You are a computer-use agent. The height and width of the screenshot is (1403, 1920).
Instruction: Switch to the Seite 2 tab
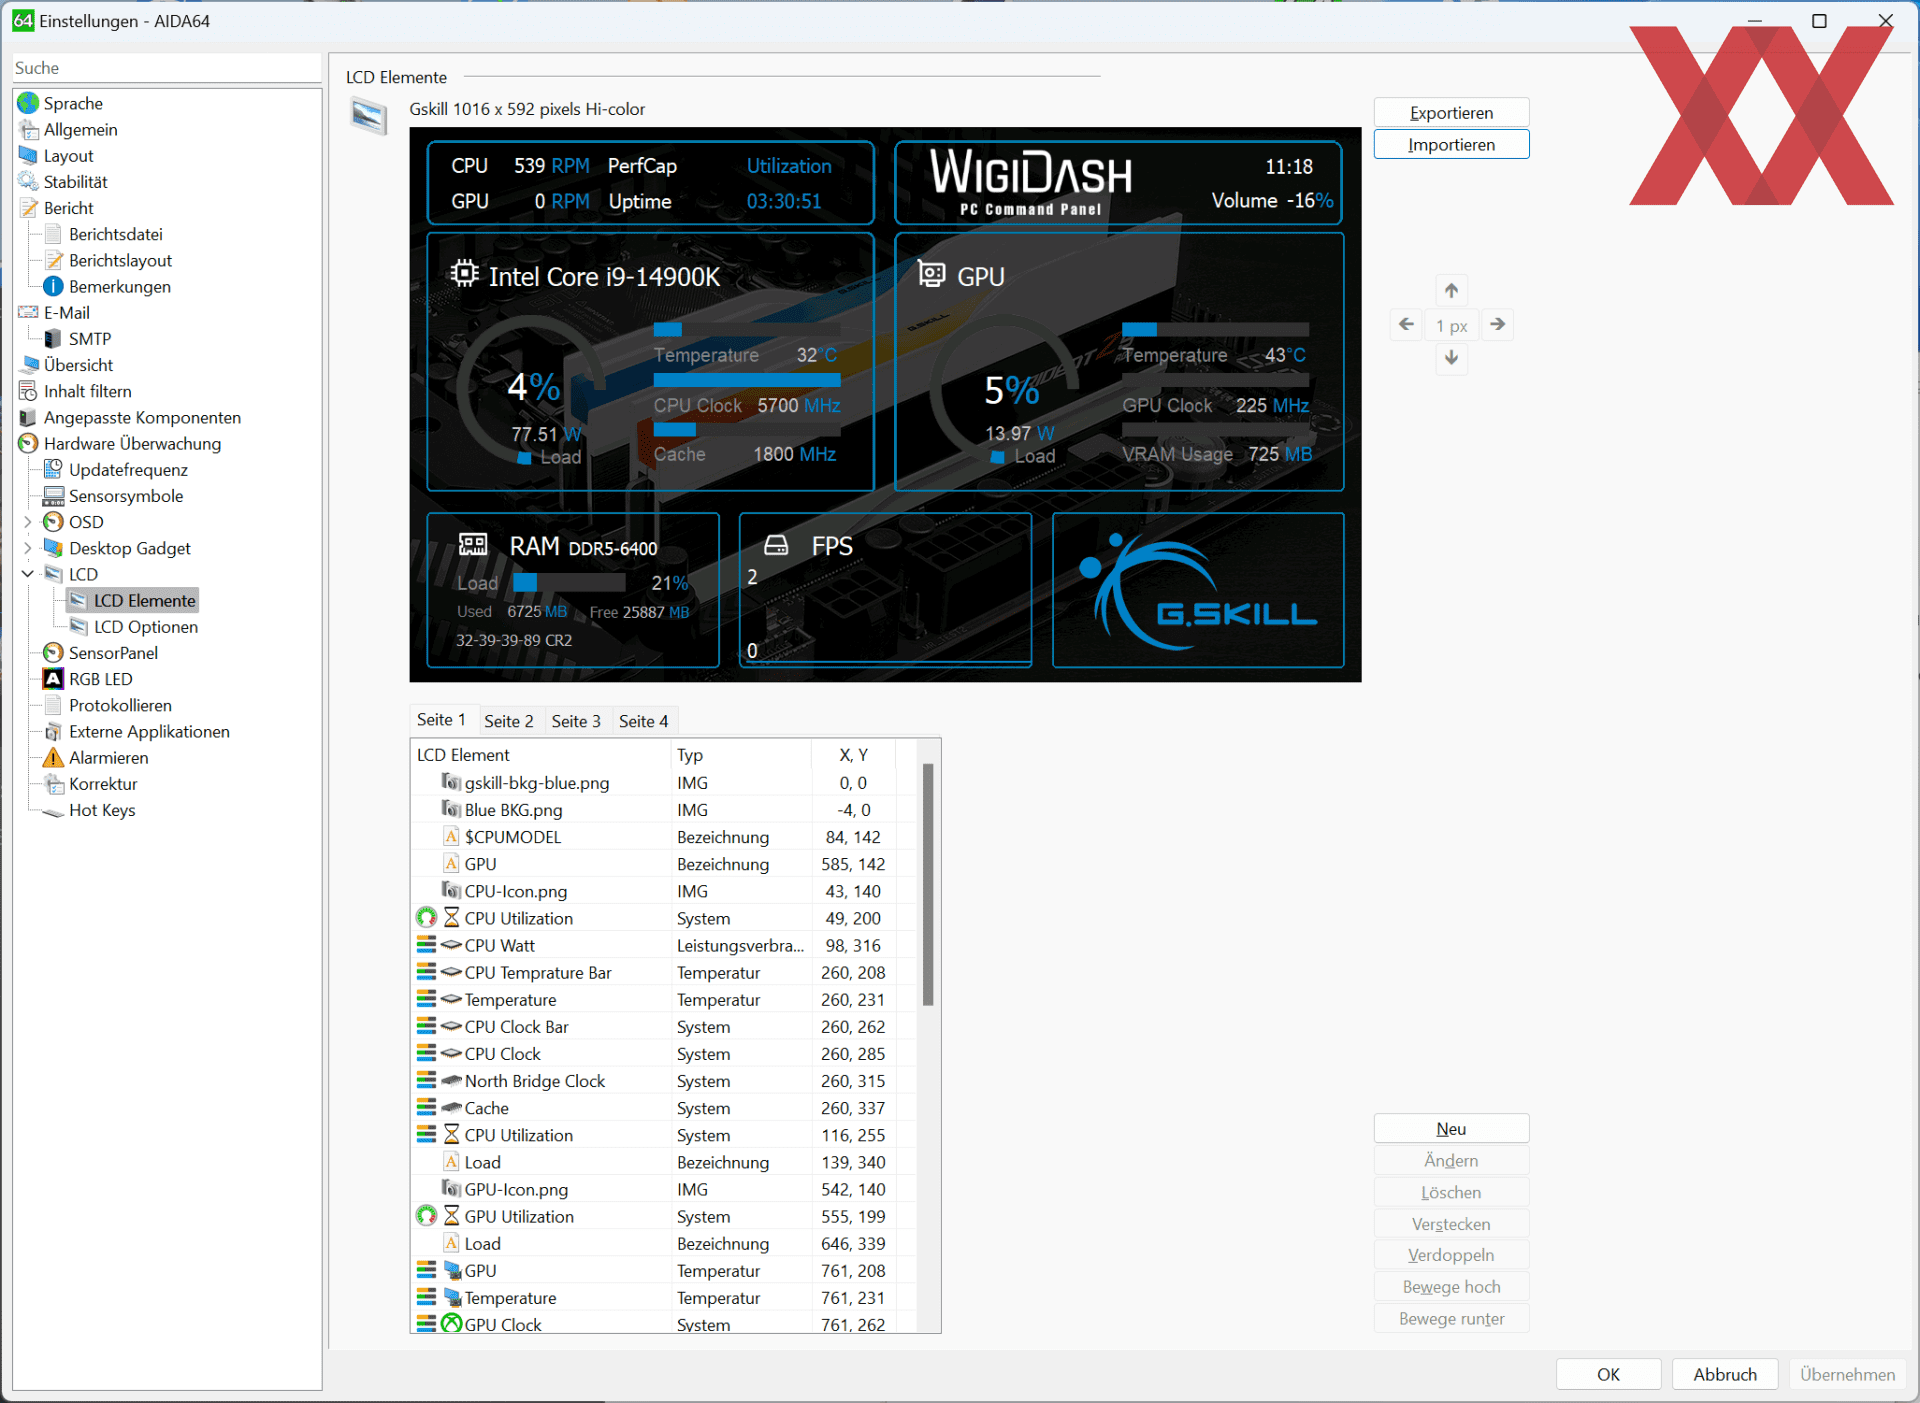tap(509, 721)
